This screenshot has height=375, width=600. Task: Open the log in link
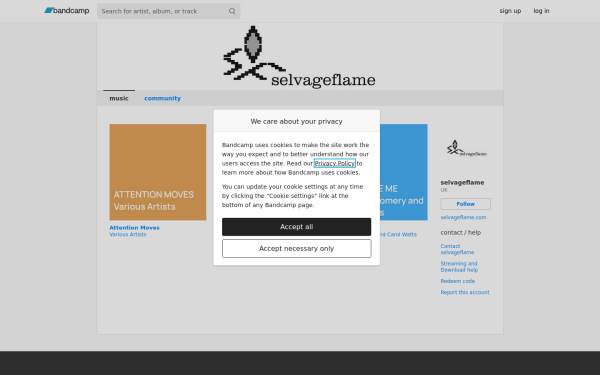click(x=541, y=11)
